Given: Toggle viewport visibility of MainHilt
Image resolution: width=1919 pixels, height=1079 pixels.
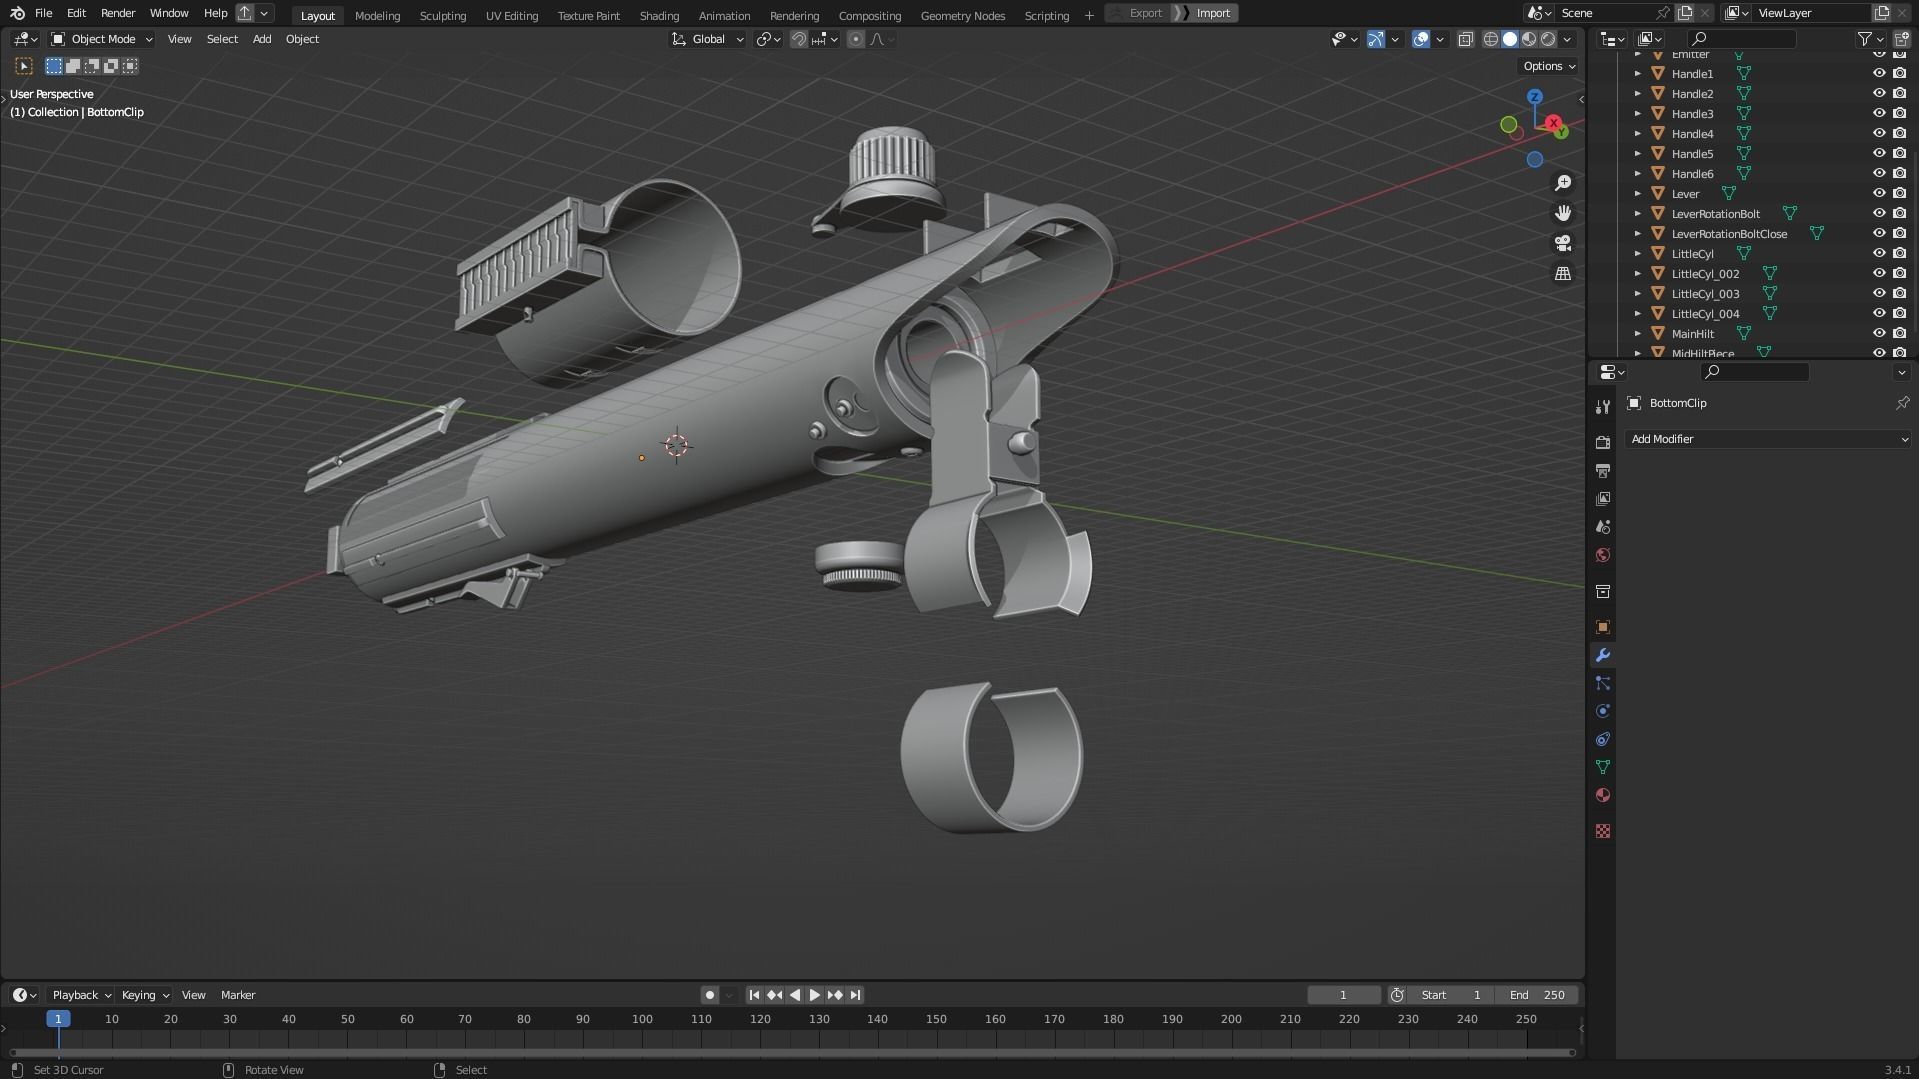Looking at the screenshot, I should (x=1879, y=333).
